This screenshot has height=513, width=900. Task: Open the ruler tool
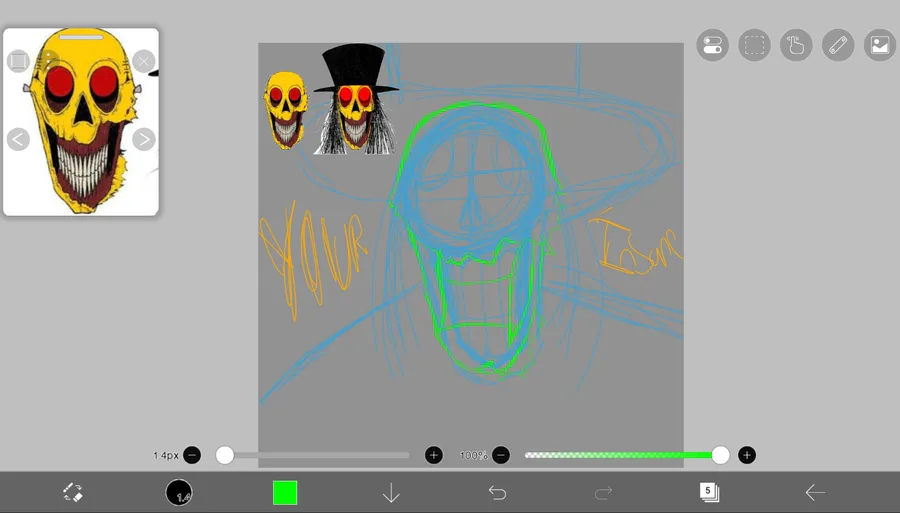coord(838,45)
